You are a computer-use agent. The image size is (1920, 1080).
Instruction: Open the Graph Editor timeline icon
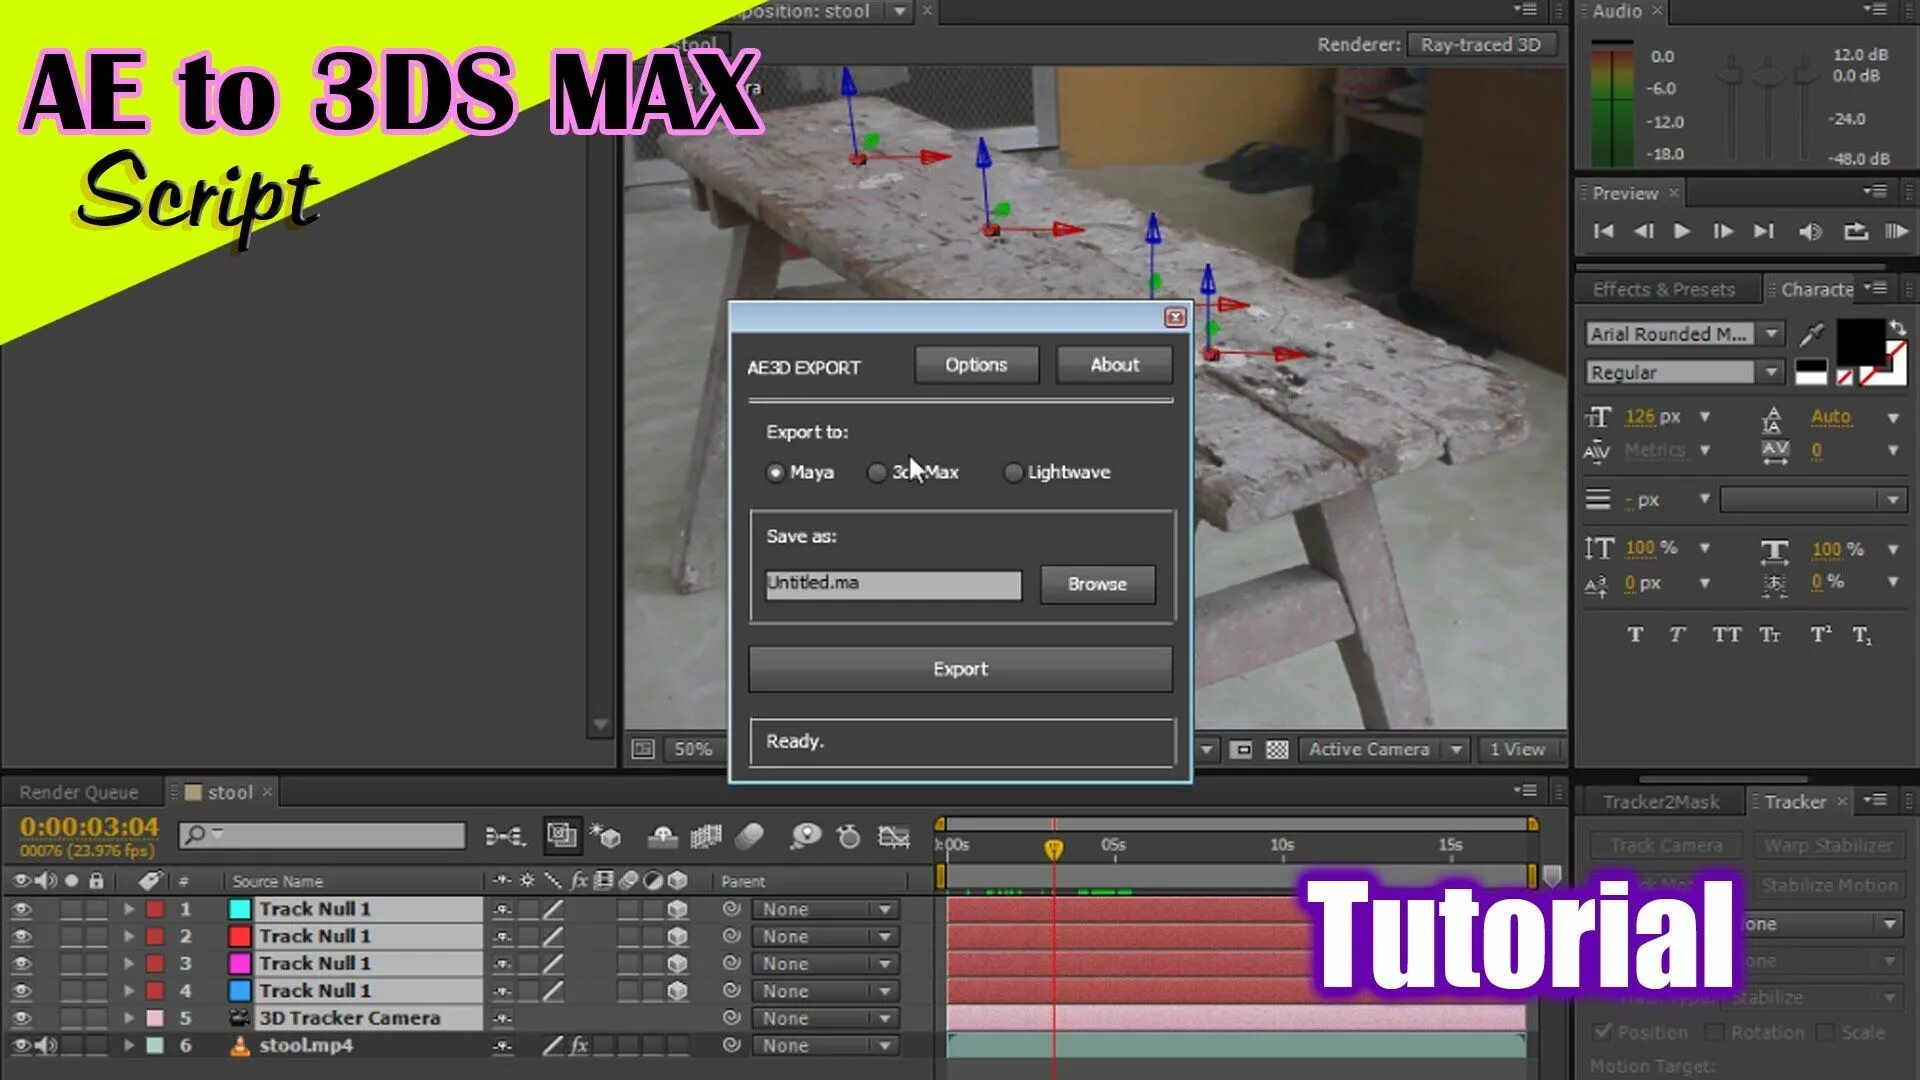893,836
